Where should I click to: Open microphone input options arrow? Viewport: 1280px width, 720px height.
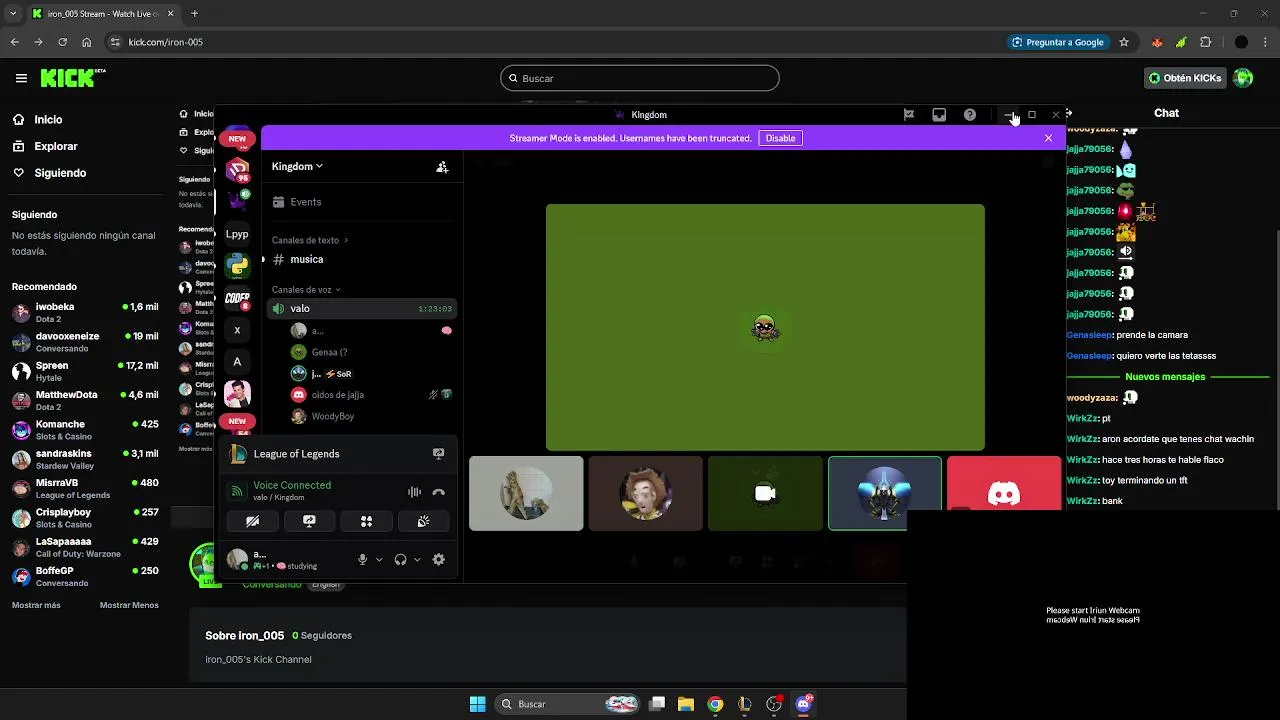click(379, 560)
